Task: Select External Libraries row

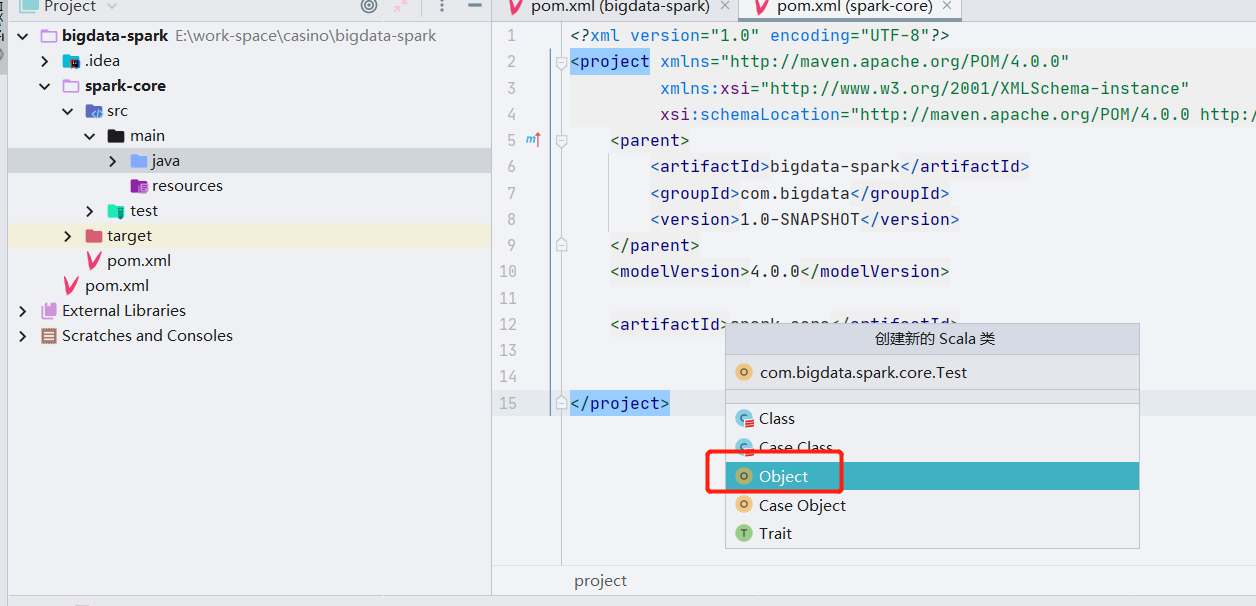Action: [249, 311]
